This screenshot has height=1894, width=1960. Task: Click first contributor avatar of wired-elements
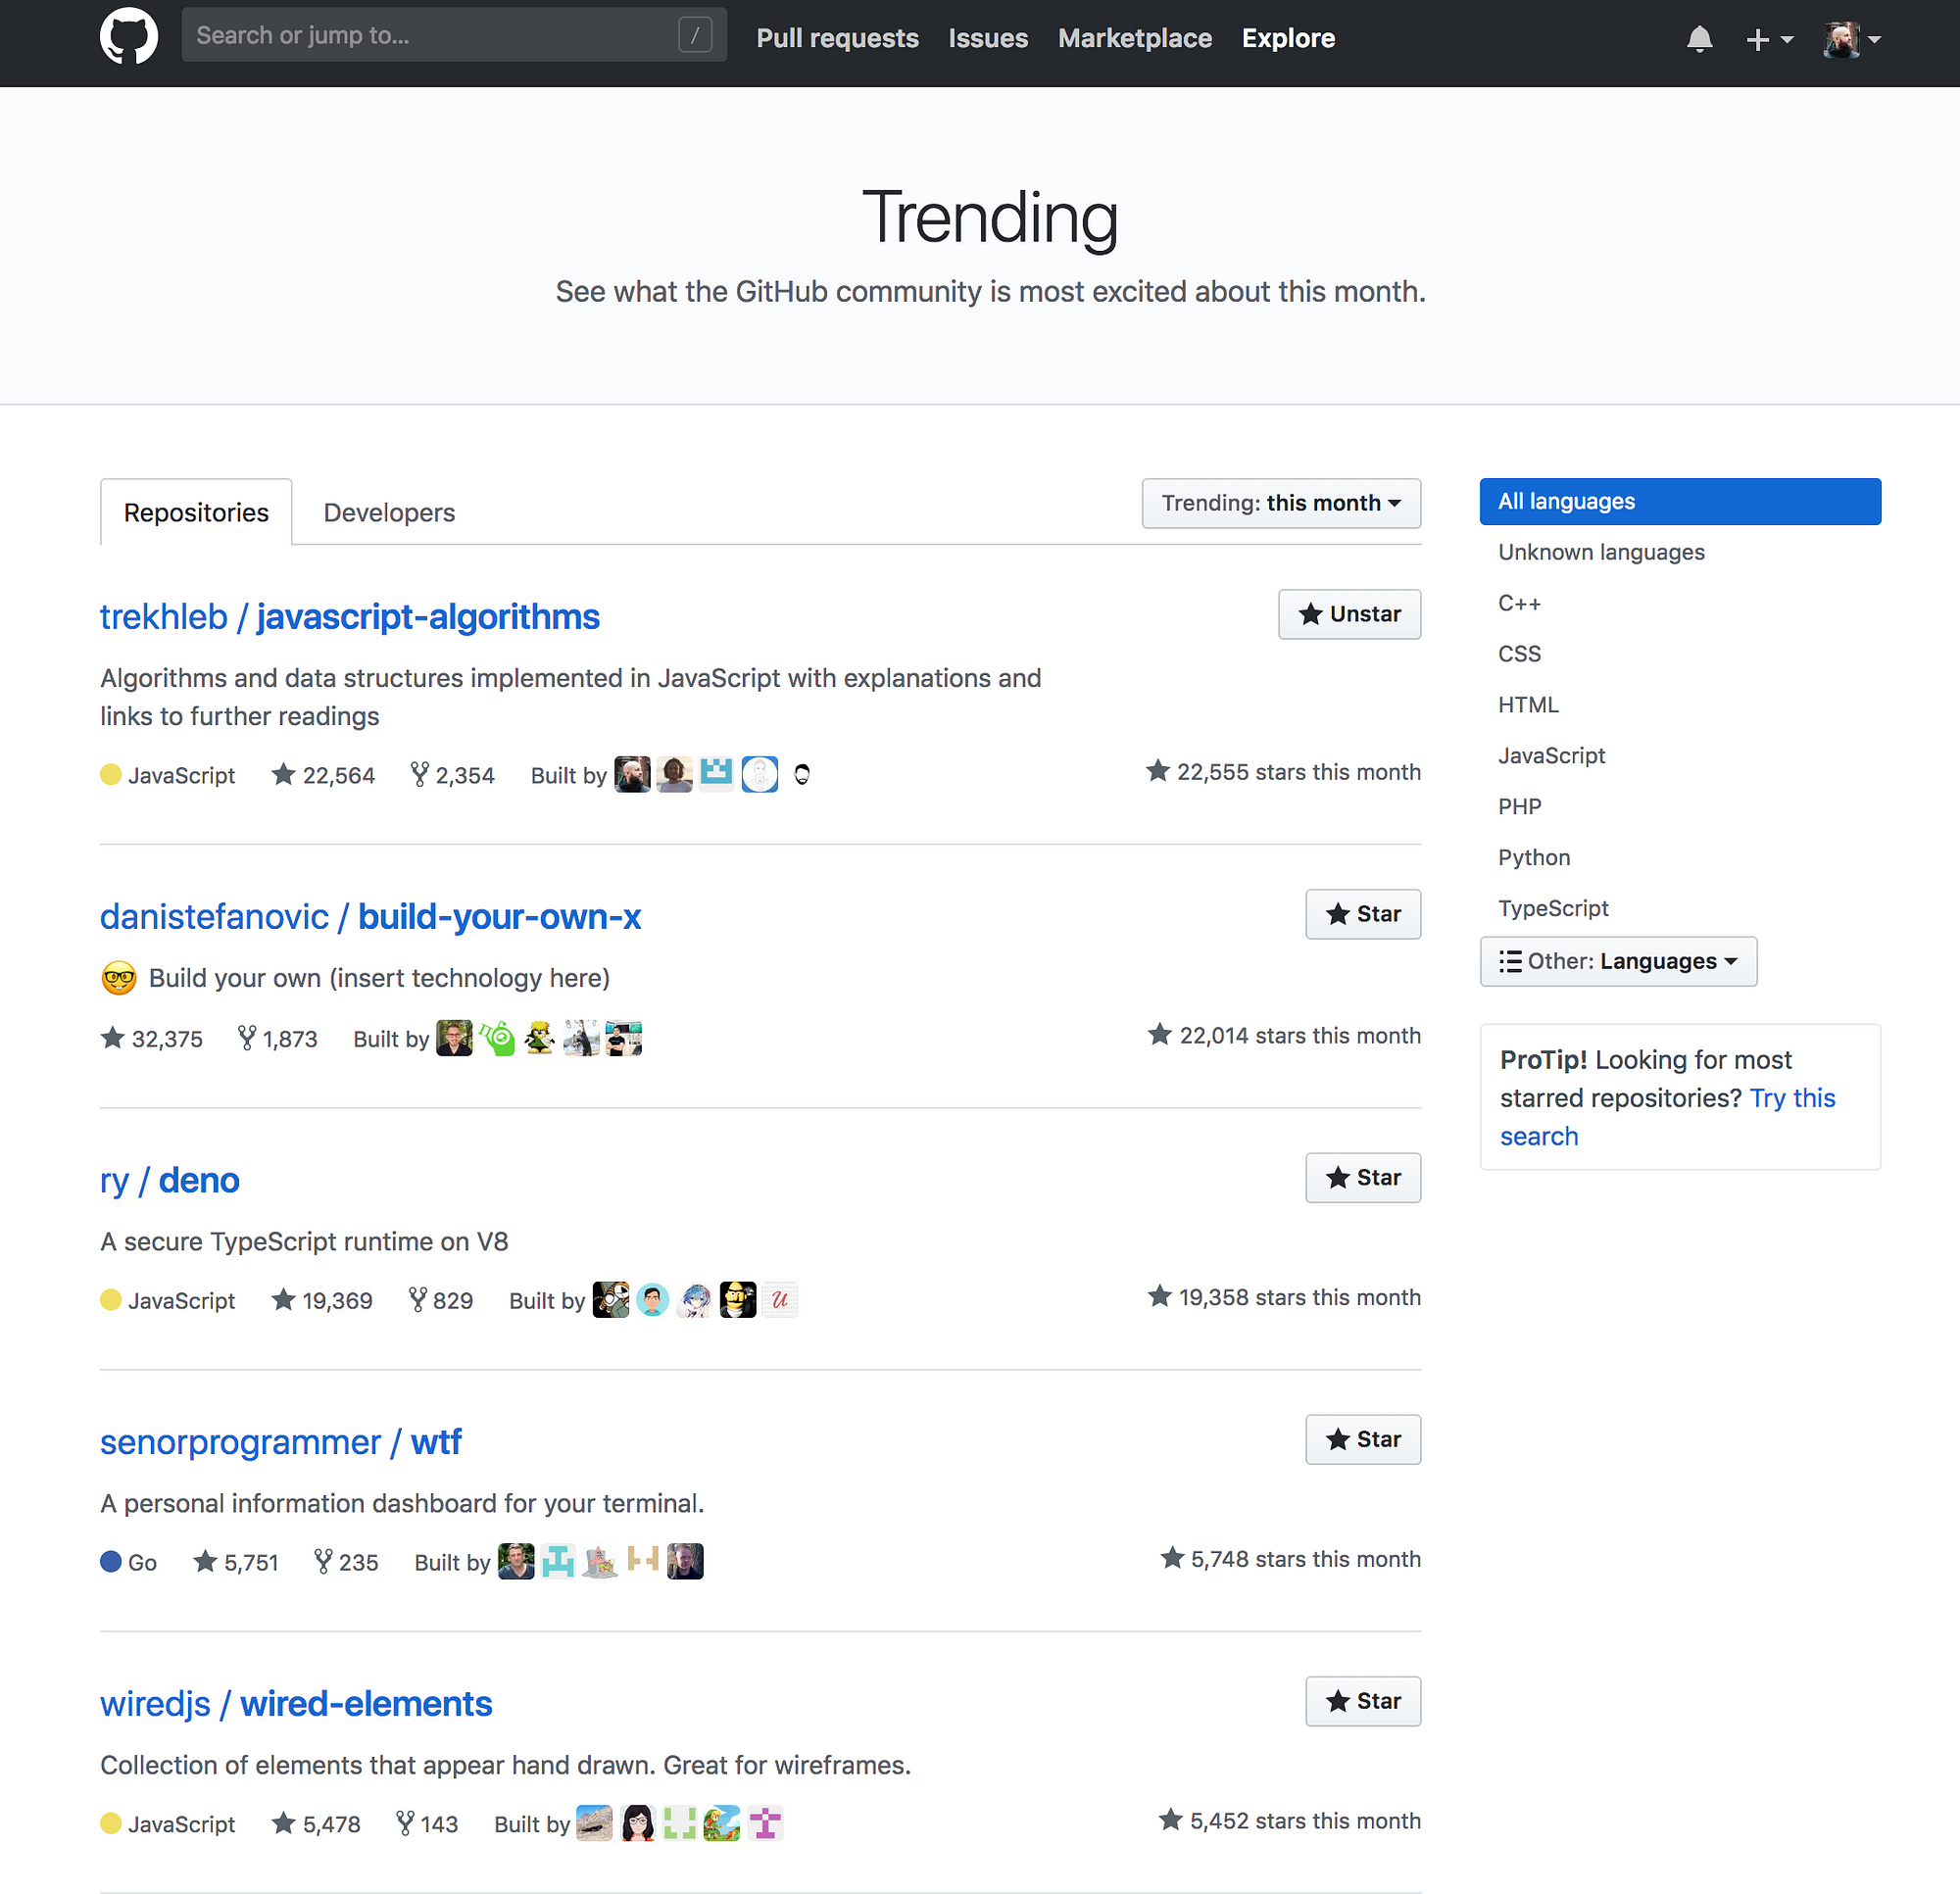click(x=594, y=1825)
